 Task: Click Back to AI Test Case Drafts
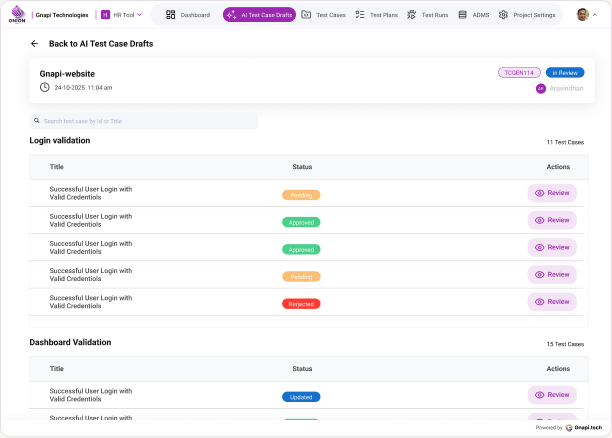tap(101, 44)
